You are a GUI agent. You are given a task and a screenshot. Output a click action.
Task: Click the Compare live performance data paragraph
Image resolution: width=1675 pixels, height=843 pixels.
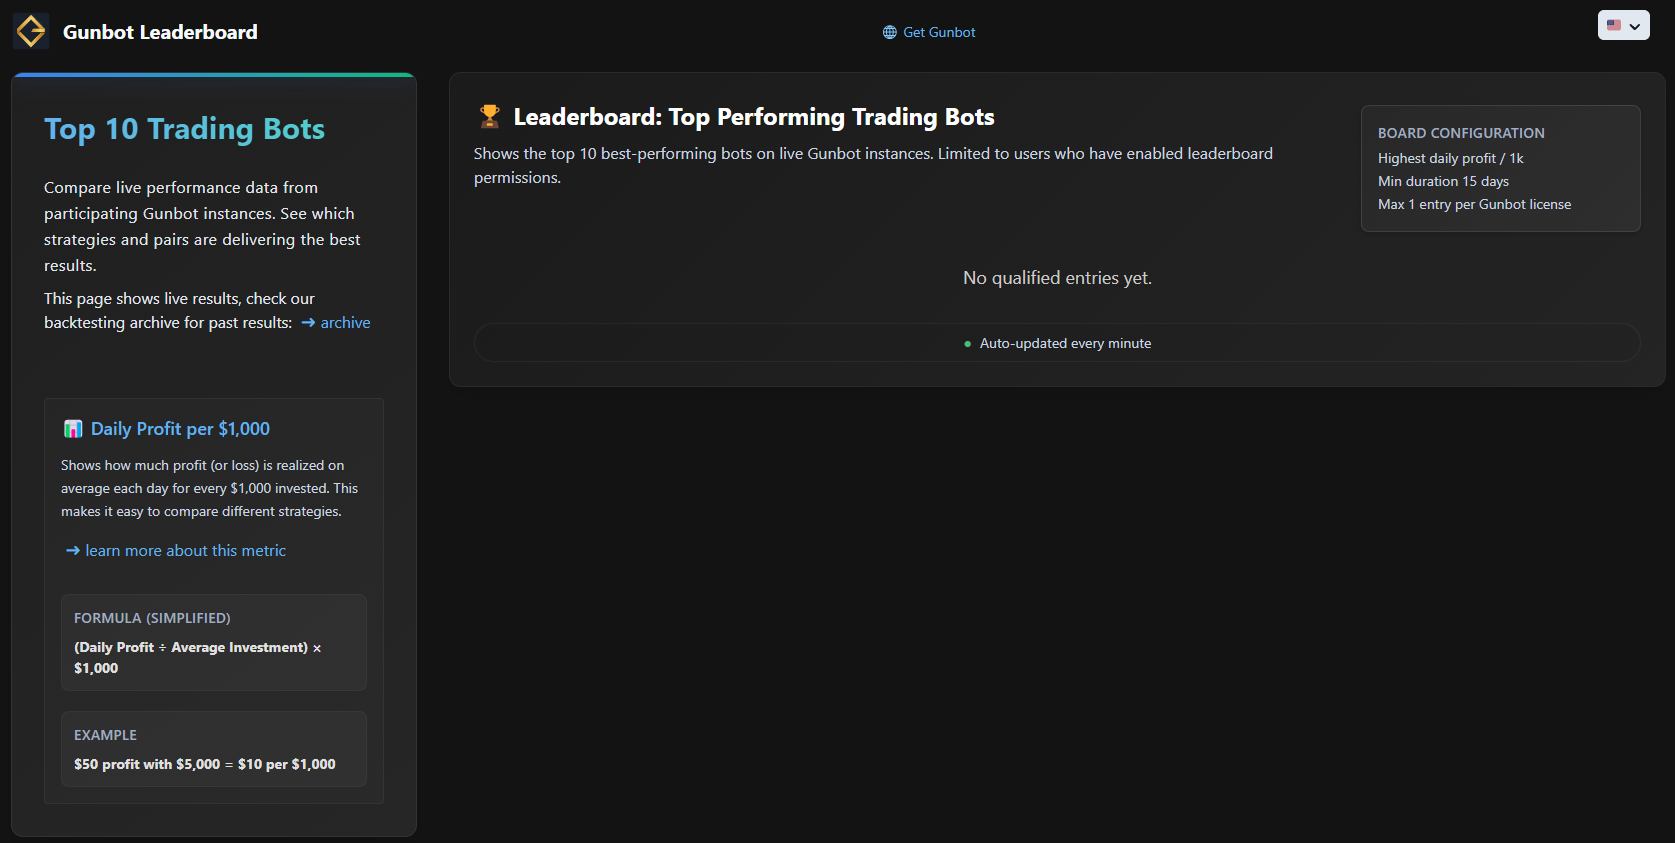[202, 226]
